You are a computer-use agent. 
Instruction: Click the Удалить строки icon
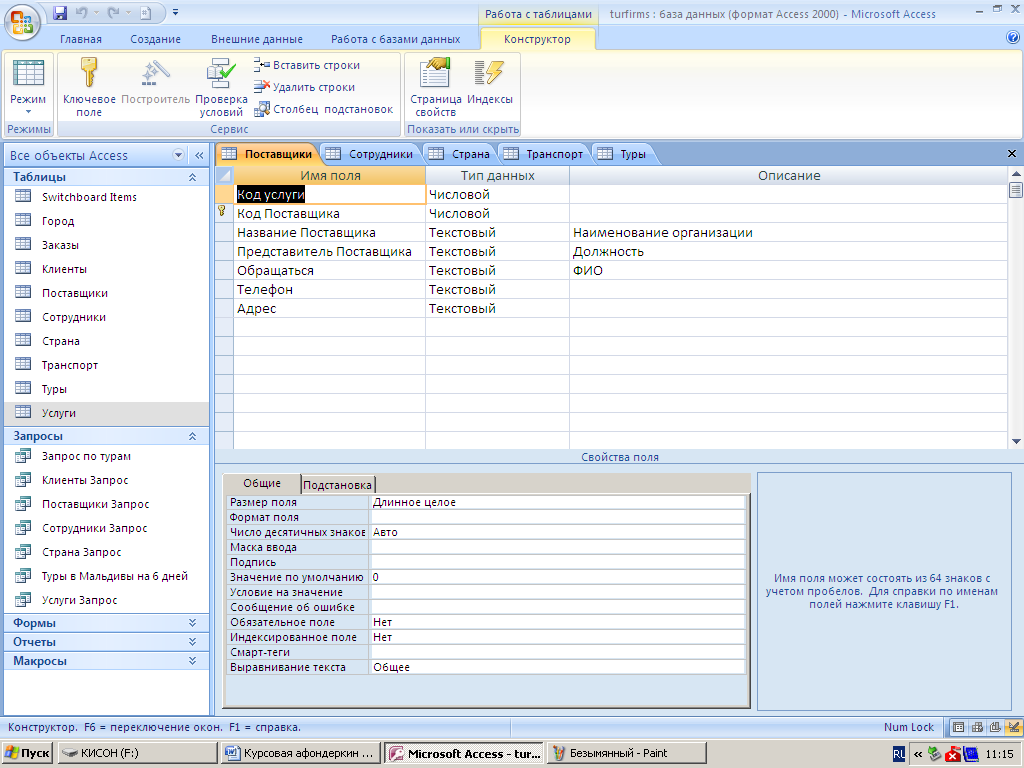262,87
